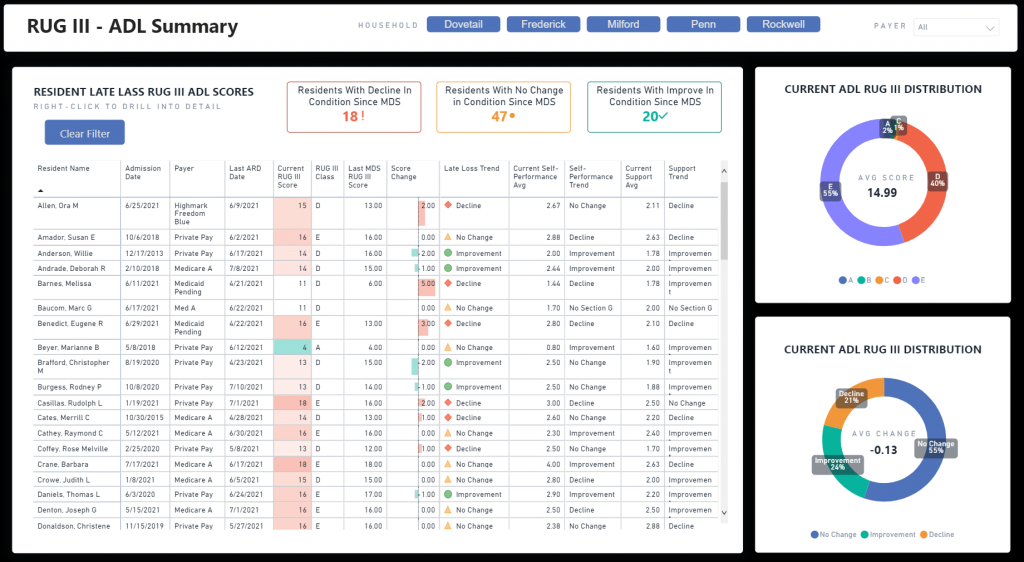Sort table by Resident Name column

63,168
